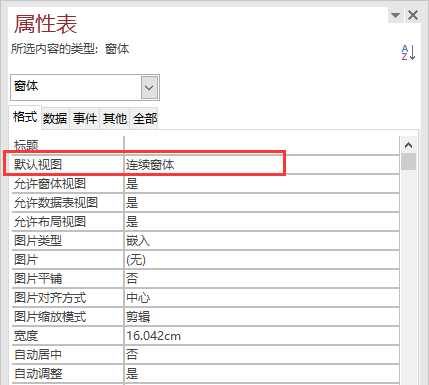Click the 宽度 value 16.042cm
Viewport: 429px width, 385px height.
coord(262,336)
